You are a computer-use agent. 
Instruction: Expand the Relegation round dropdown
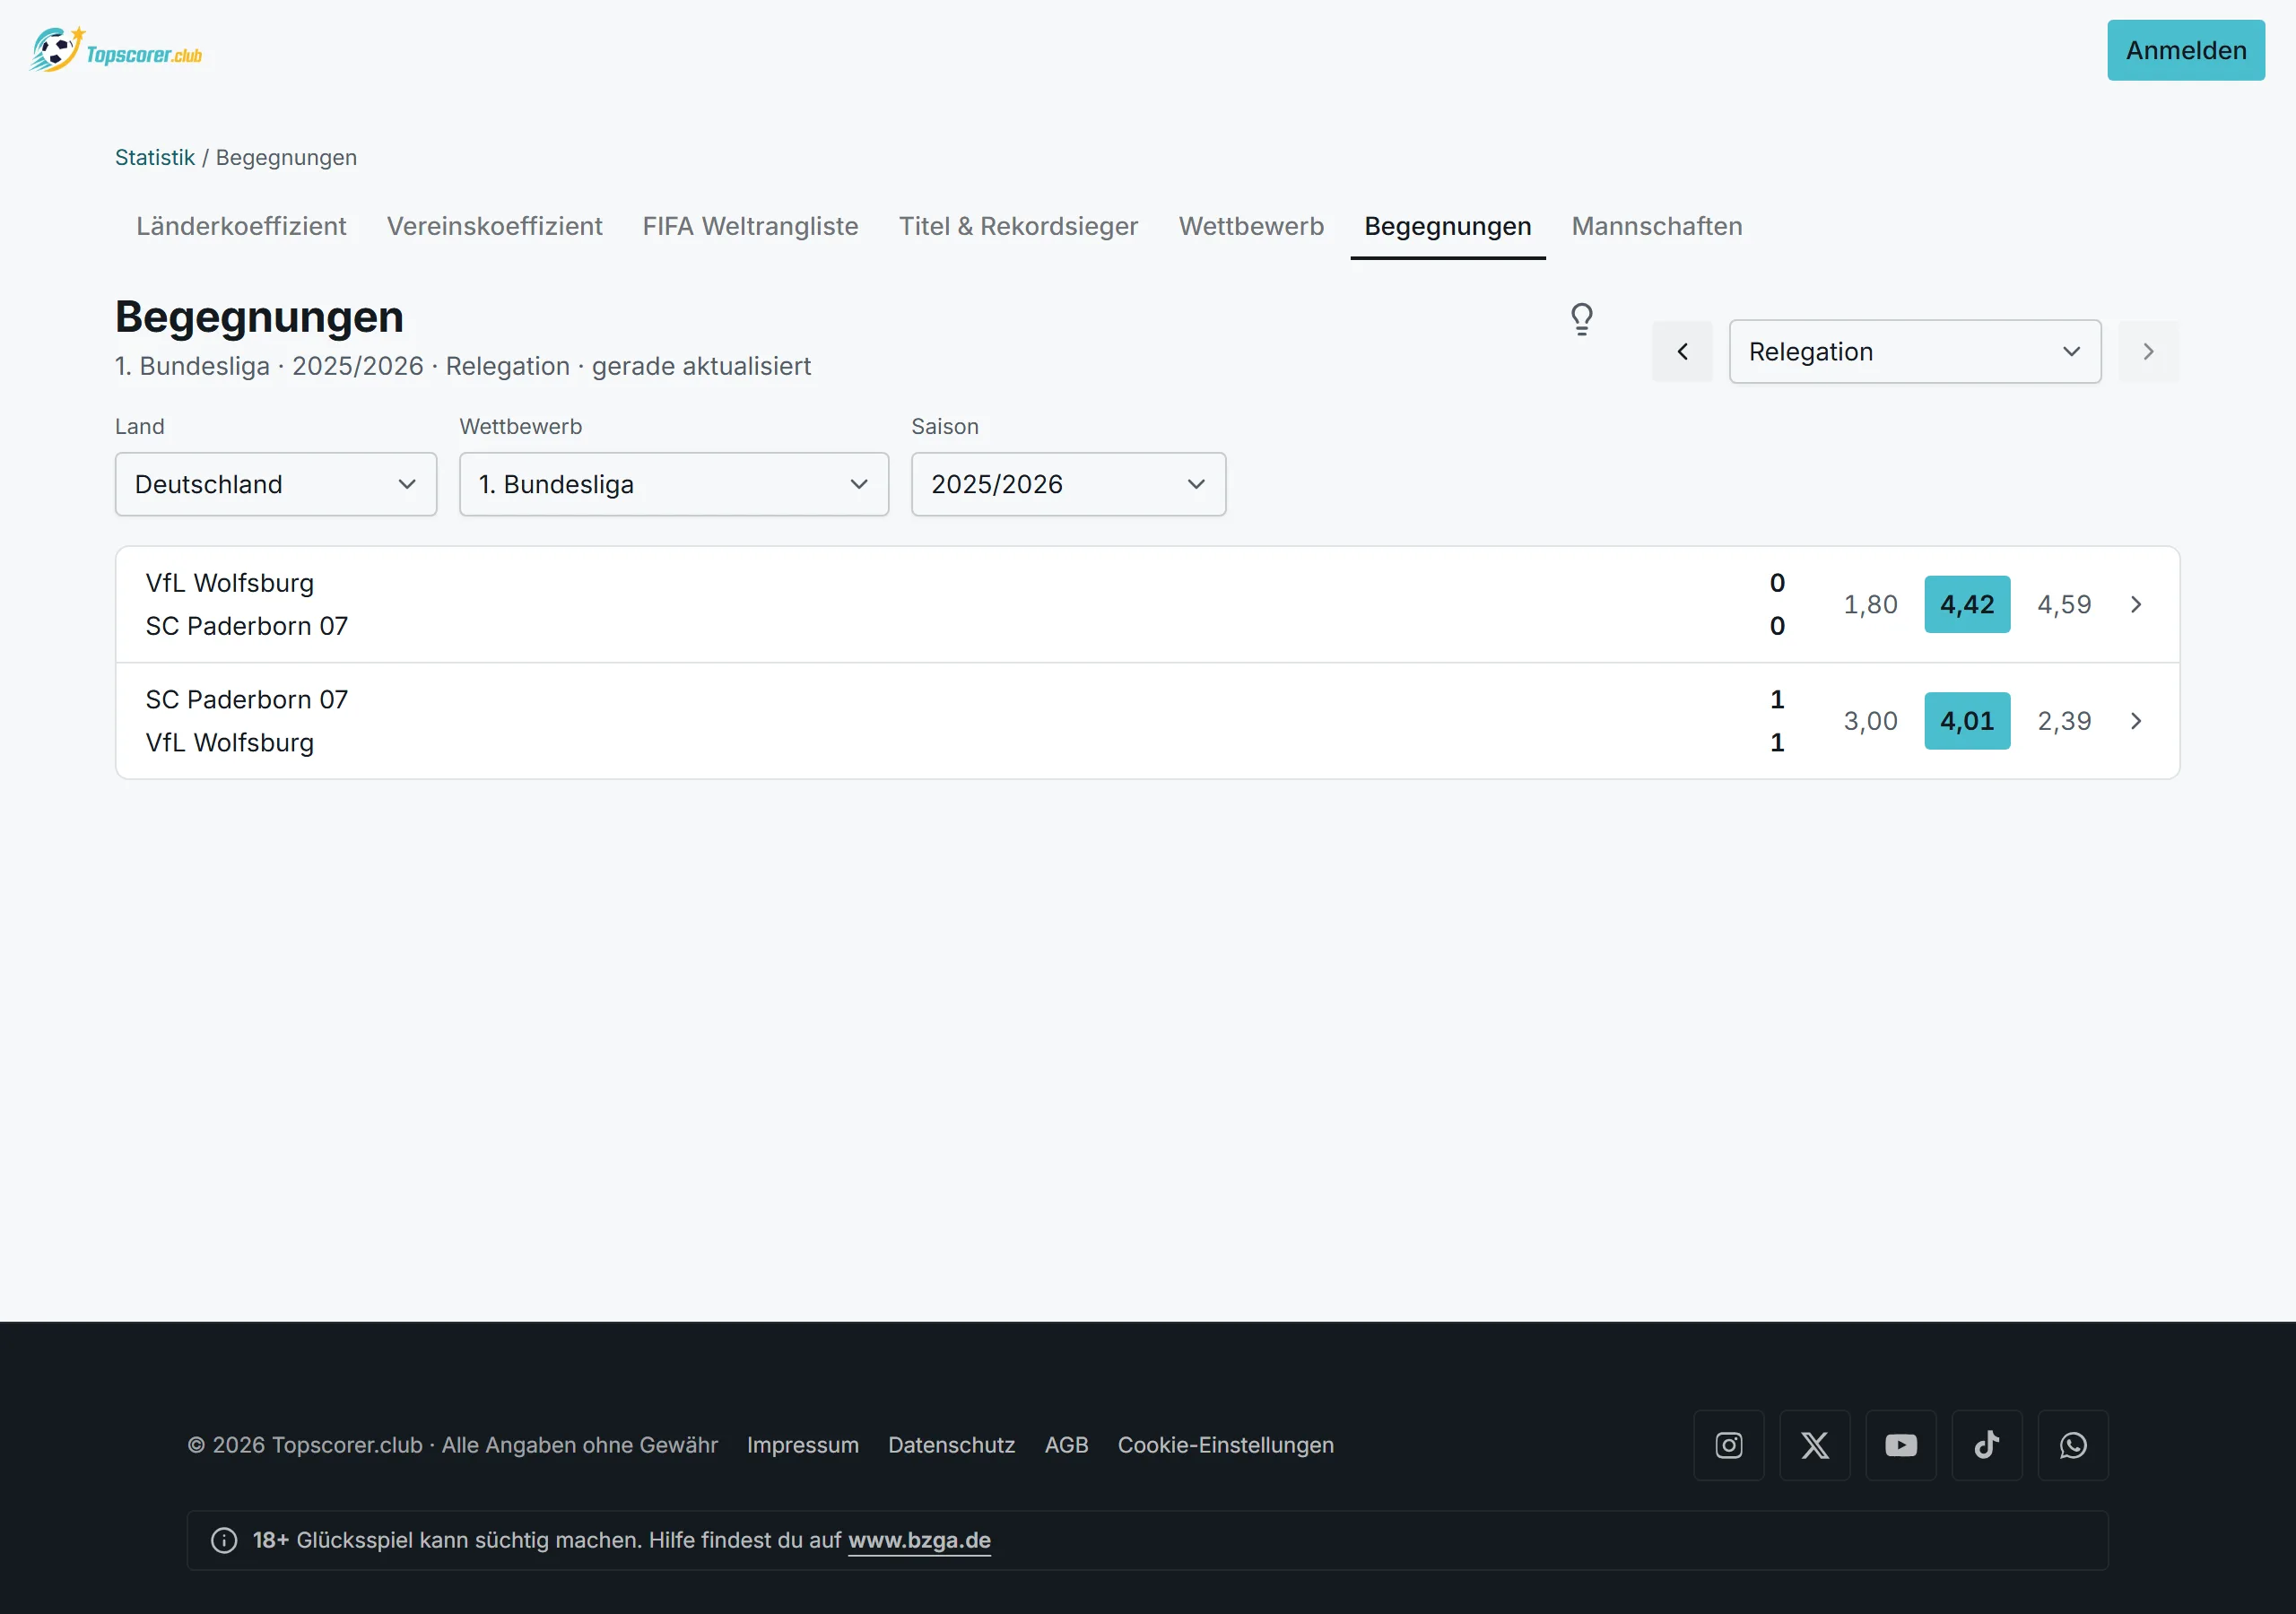[x=1915, y=351]
